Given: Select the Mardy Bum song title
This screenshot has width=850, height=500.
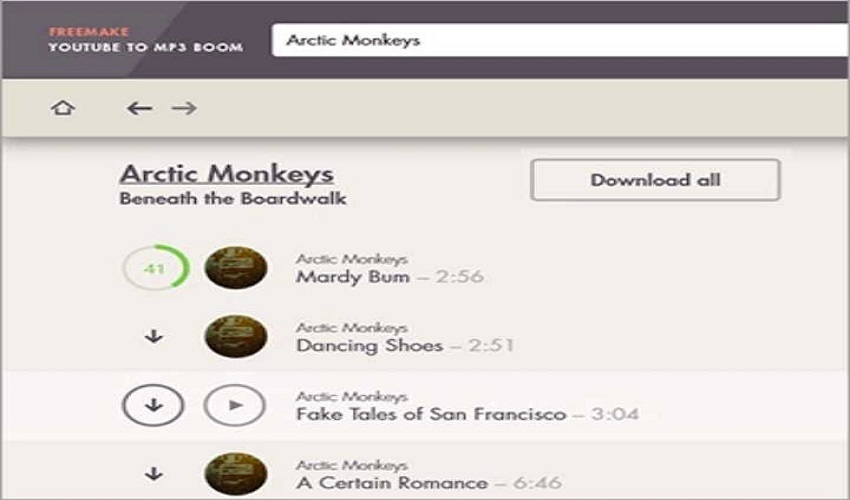Looking at the screenshot, I should click(353, 277).
